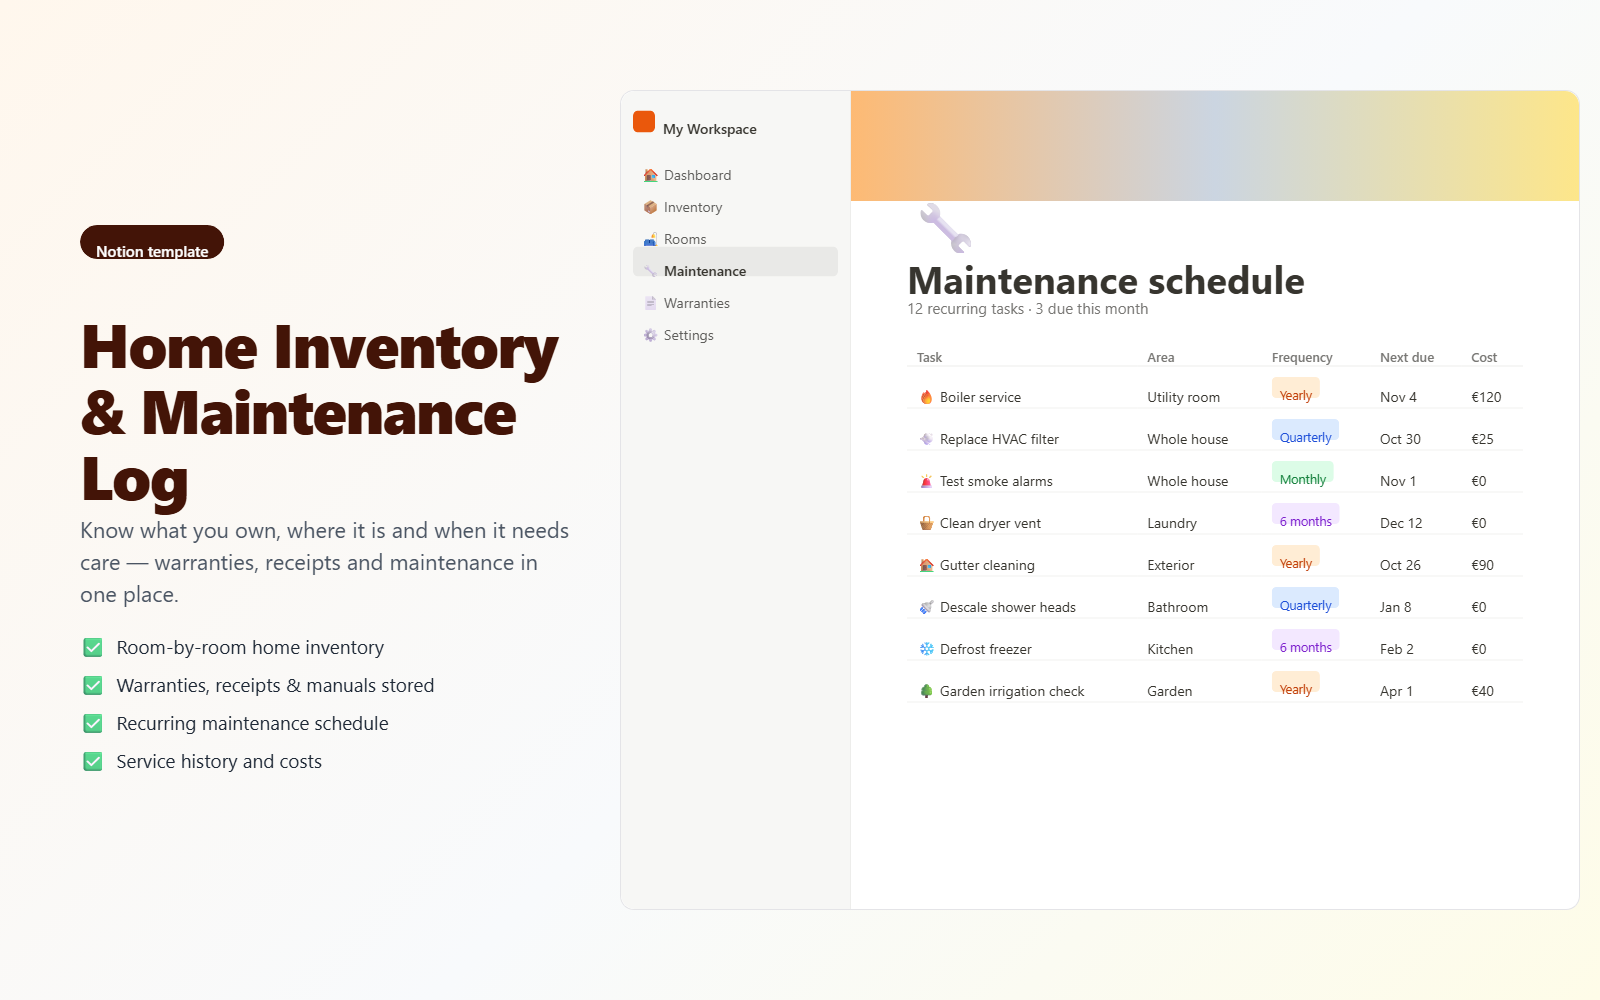This screenshot has height=1000, width=1600.
Task: Toggle the Warranties, receipts & manuals checkmark
Action: click(x=93, y=686)
